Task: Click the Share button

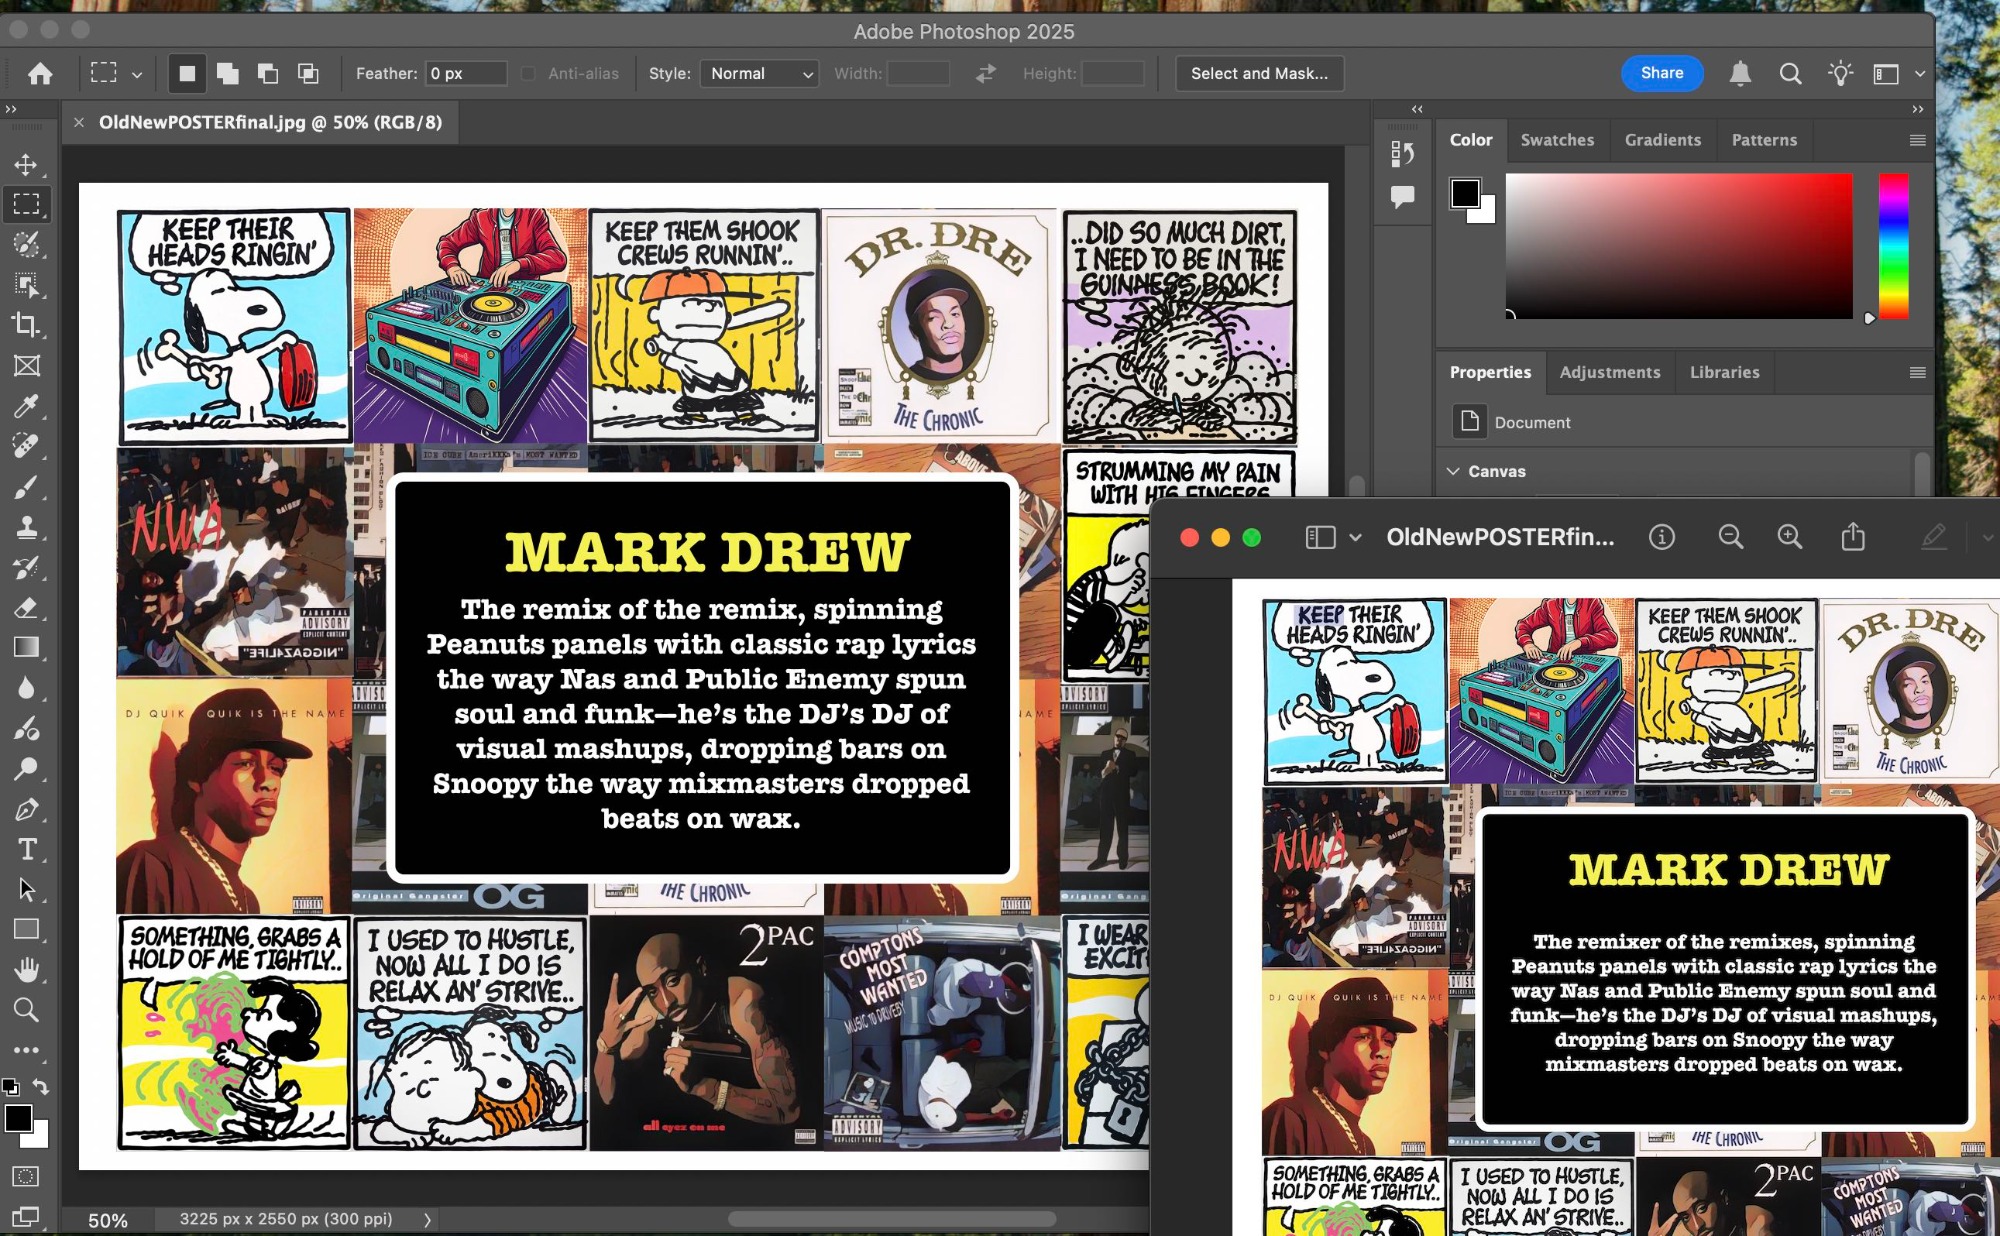Action: pos(1662,73)
